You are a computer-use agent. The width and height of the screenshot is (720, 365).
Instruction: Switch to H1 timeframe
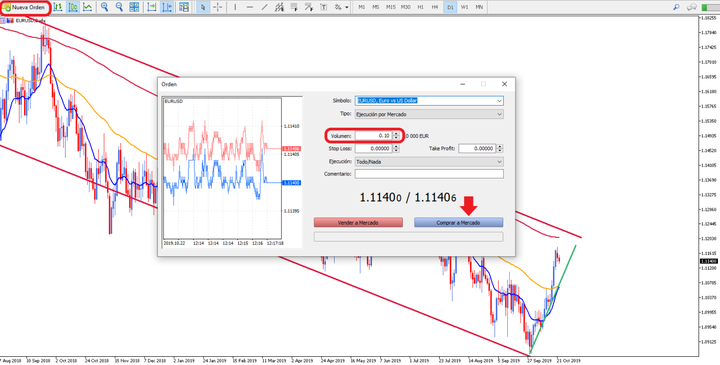tap(420, 7)
